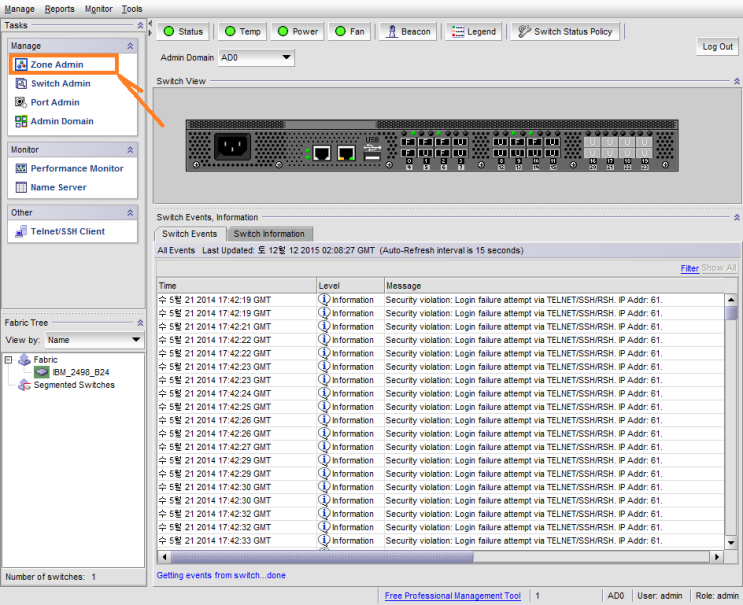Collapse the Monitor section
The height and width of the screenshot is (605, 743).
pyautogui.click(x=130, y=150)
